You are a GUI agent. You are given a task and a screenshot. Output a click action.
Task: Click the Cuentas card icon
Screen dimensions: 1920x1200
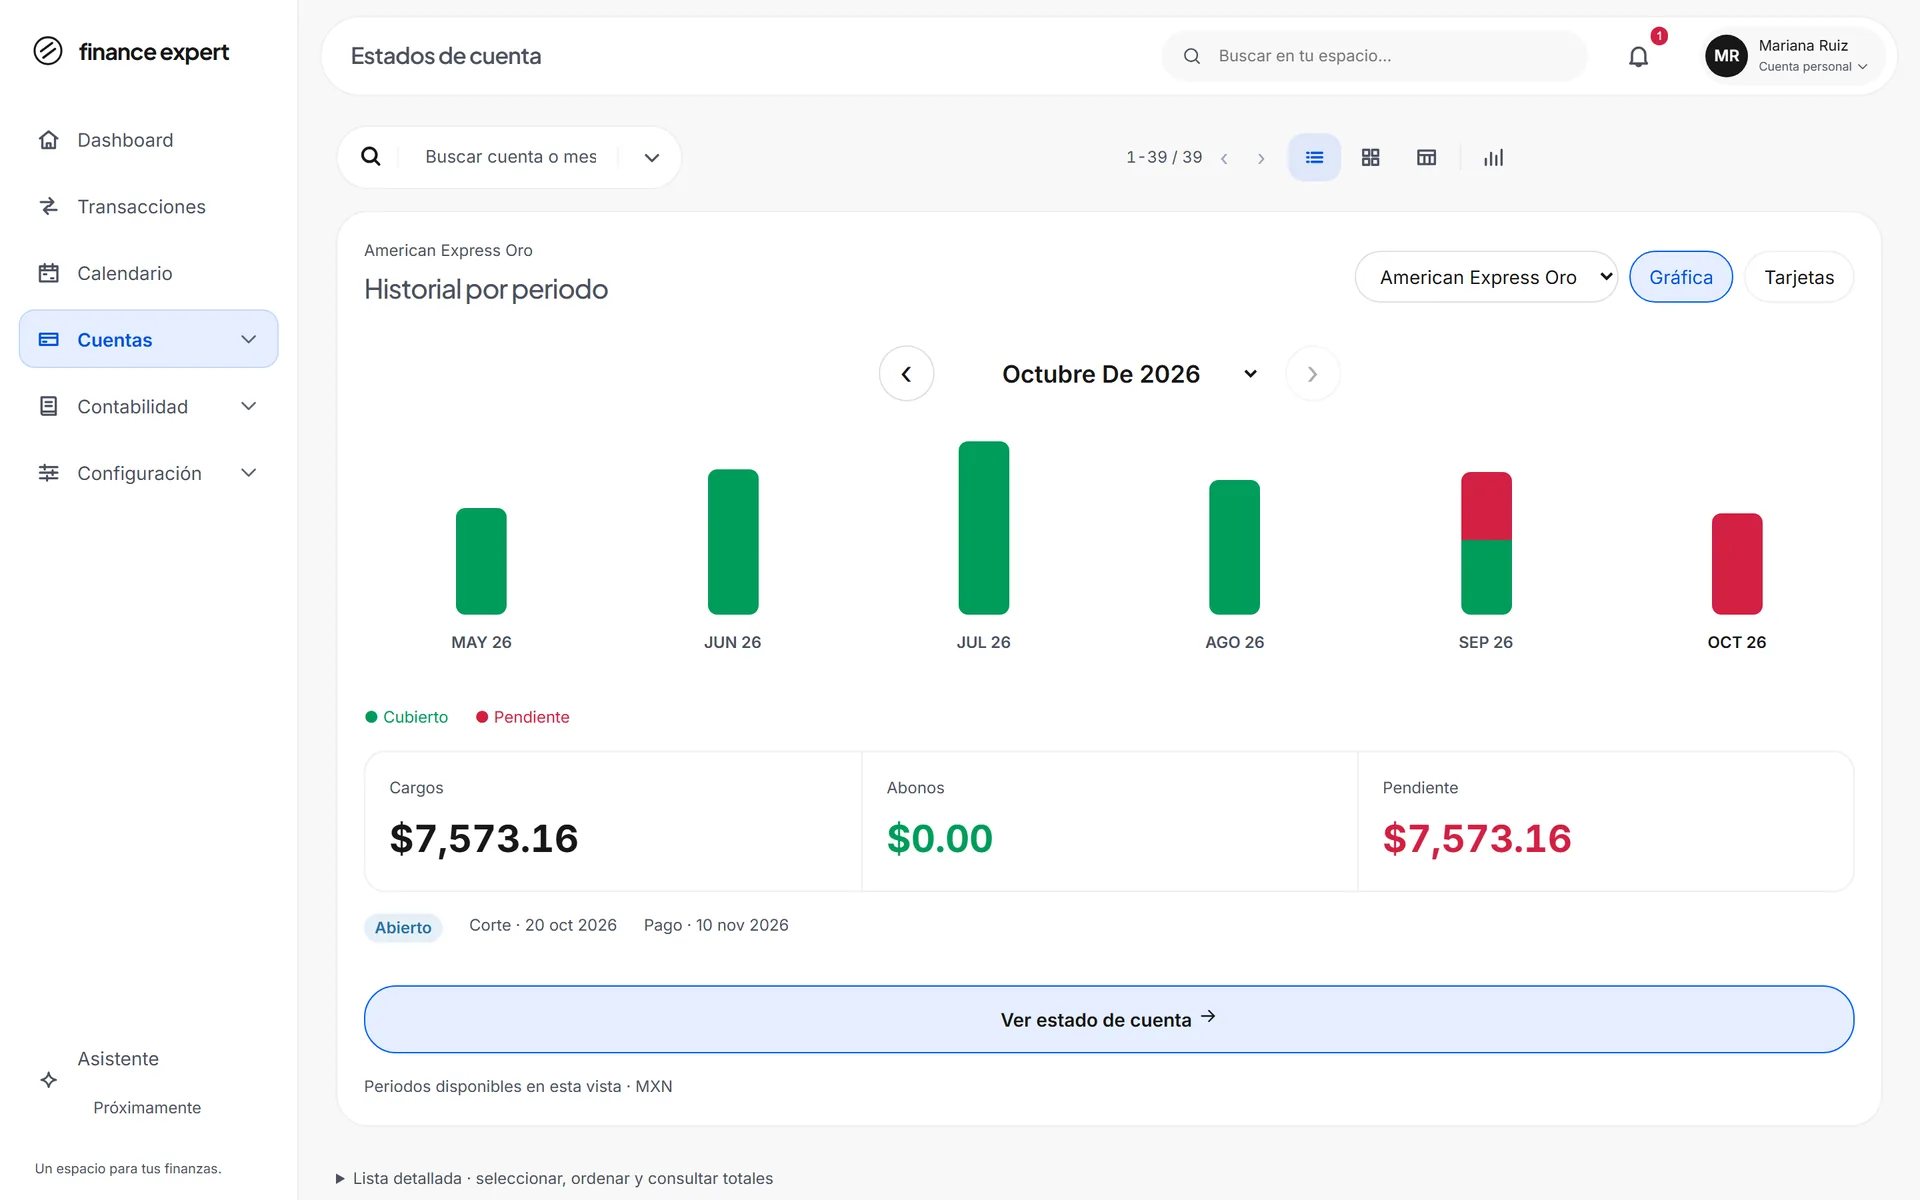pos(48,339)
